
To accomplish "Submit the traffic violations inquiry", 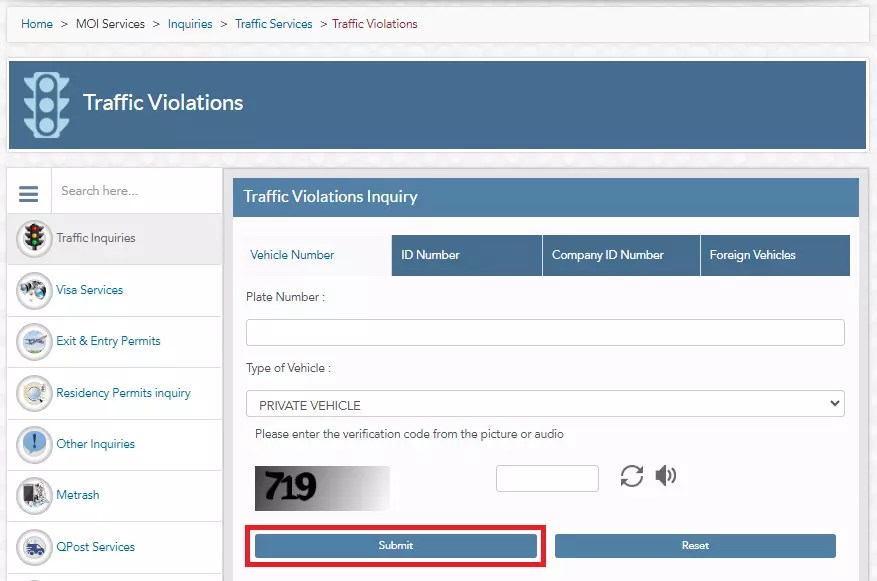I will (x=396, y=545).
